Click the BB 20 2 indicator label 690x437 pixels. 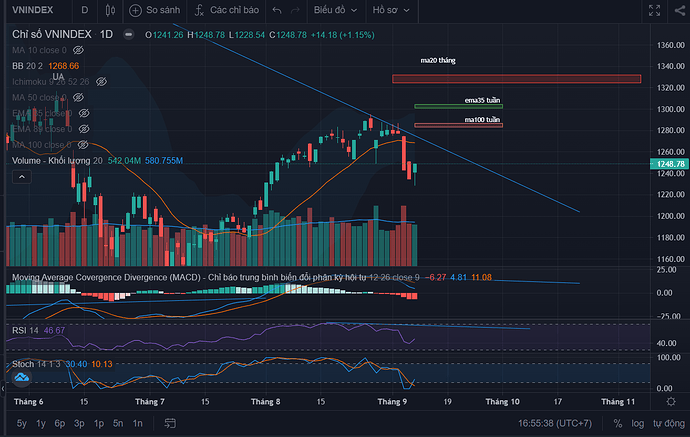point(27,66)
